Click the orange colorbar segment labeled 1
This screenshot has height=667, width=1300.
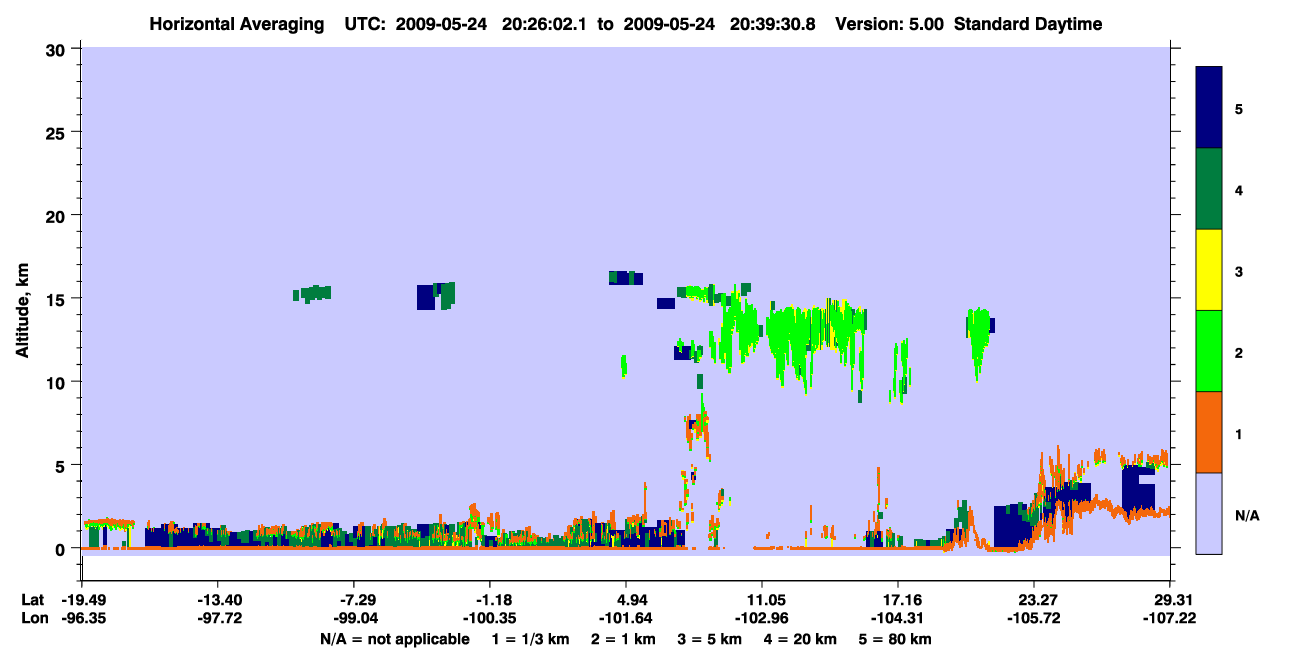coord(1209,432)
